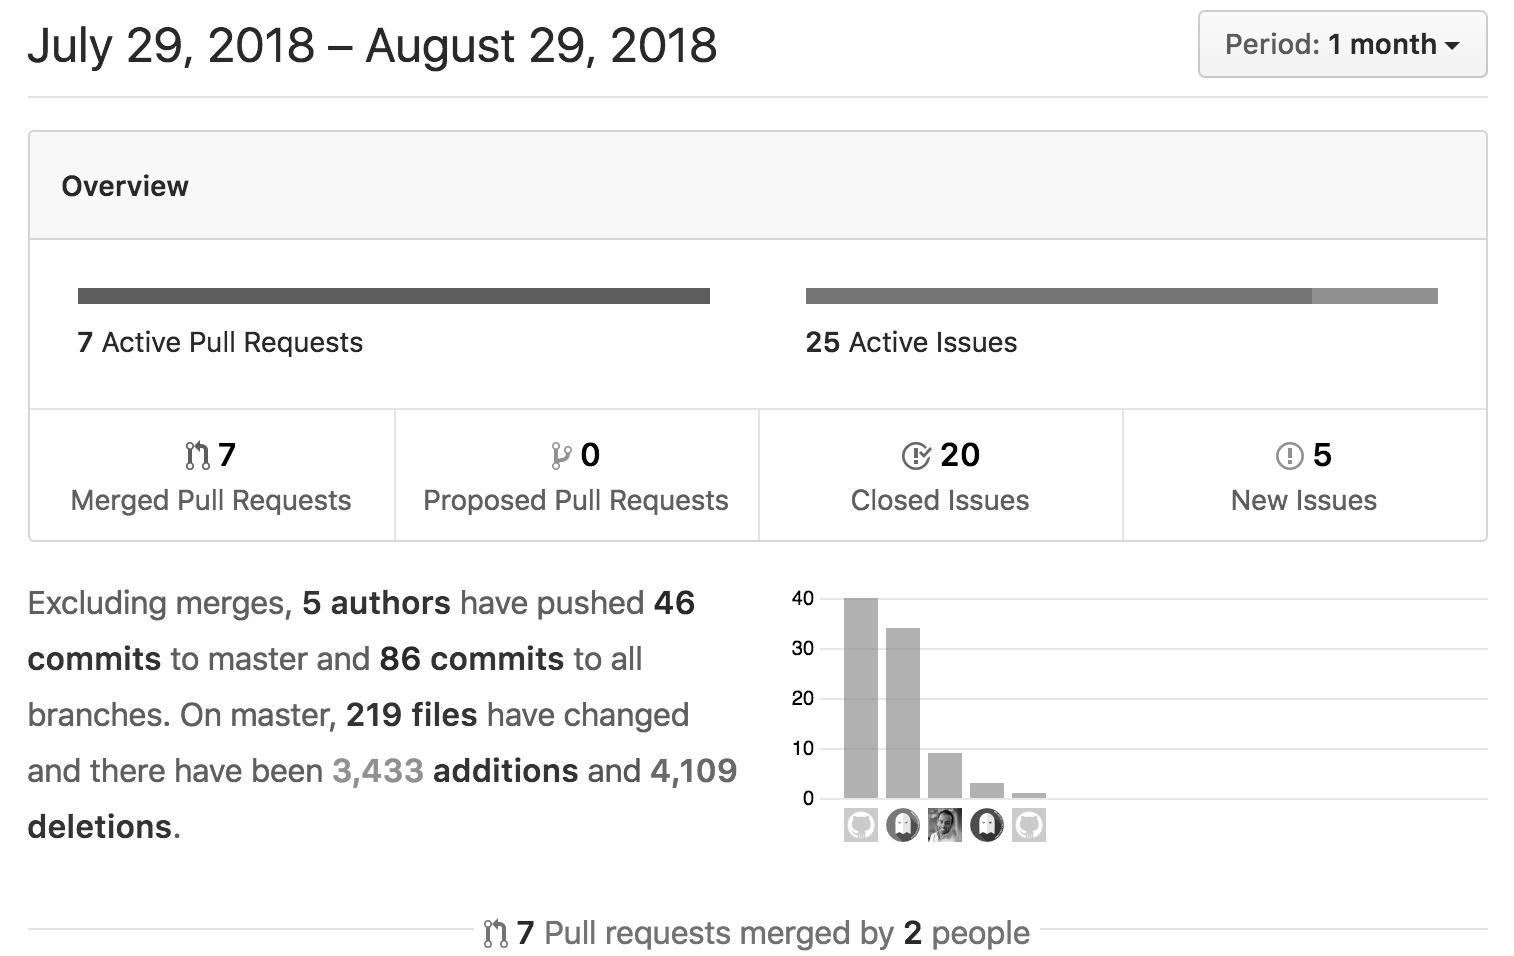Click the proposed pull request branch icon
The image size is (1514, 956).
561,456
